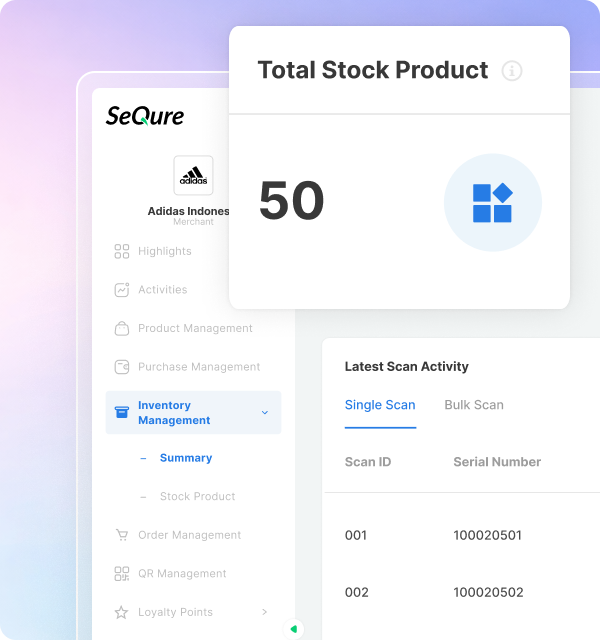Click the Order Management cart icon
Screen dimensions: 600x640
122,535
